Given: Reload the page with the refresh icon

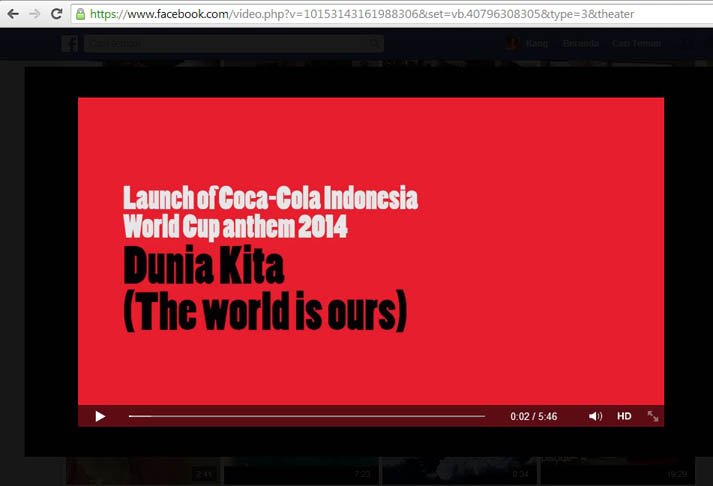Looking at the screenshot, I should click(x=56, y=14).
